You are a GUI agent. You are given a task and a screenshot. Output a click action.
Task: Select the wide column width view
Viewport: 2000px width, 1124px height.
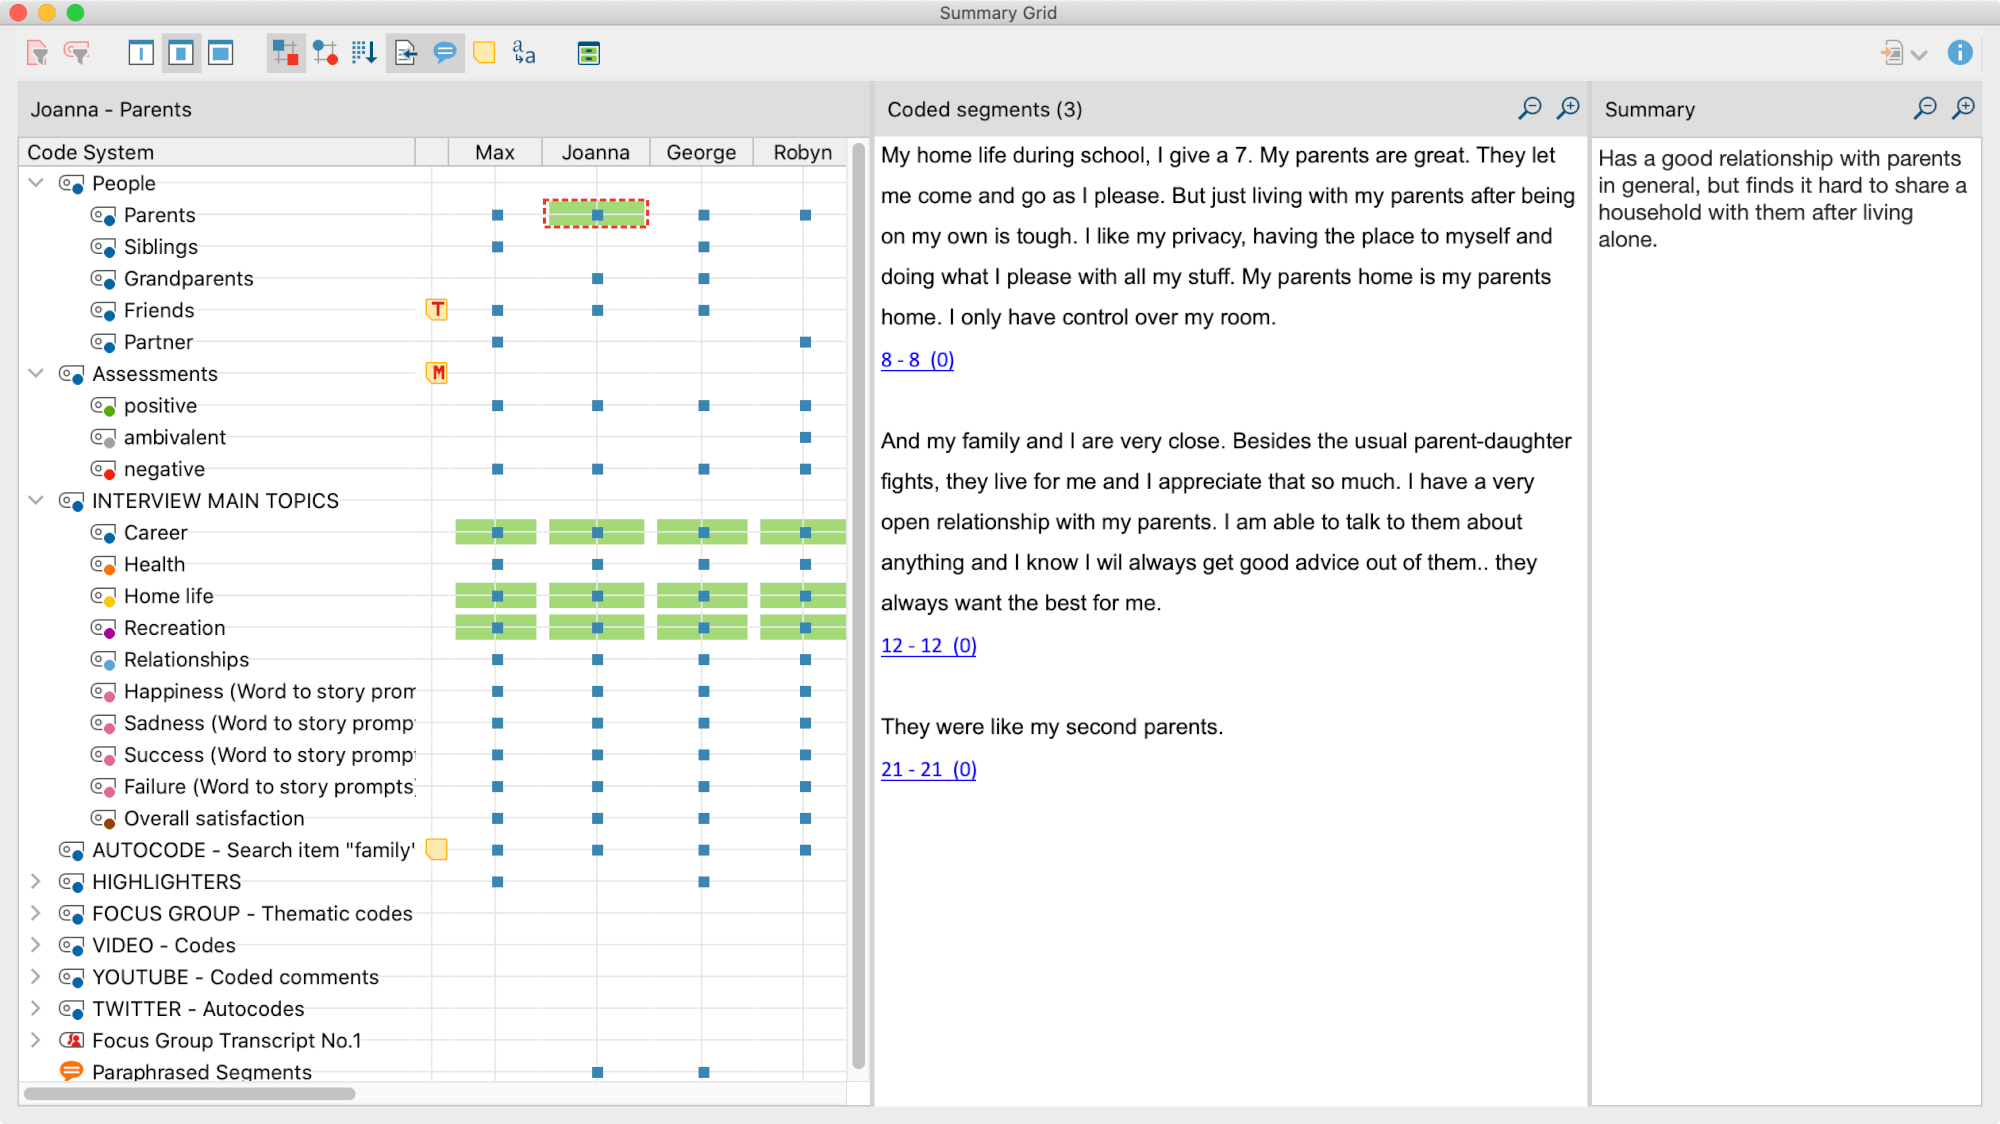[221, 53]
